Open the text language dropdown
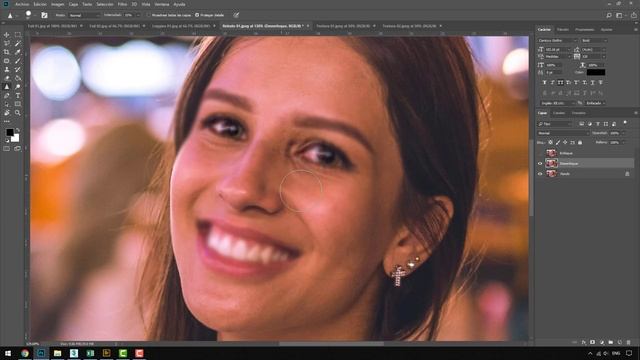Screen dimensions: 640x360 pyautogui.click(x=558, y=103)
